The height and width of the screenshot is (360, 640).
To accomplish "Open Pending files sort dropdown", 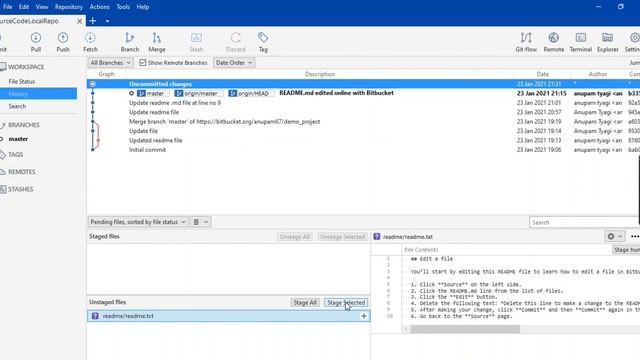I will [138, 222].
